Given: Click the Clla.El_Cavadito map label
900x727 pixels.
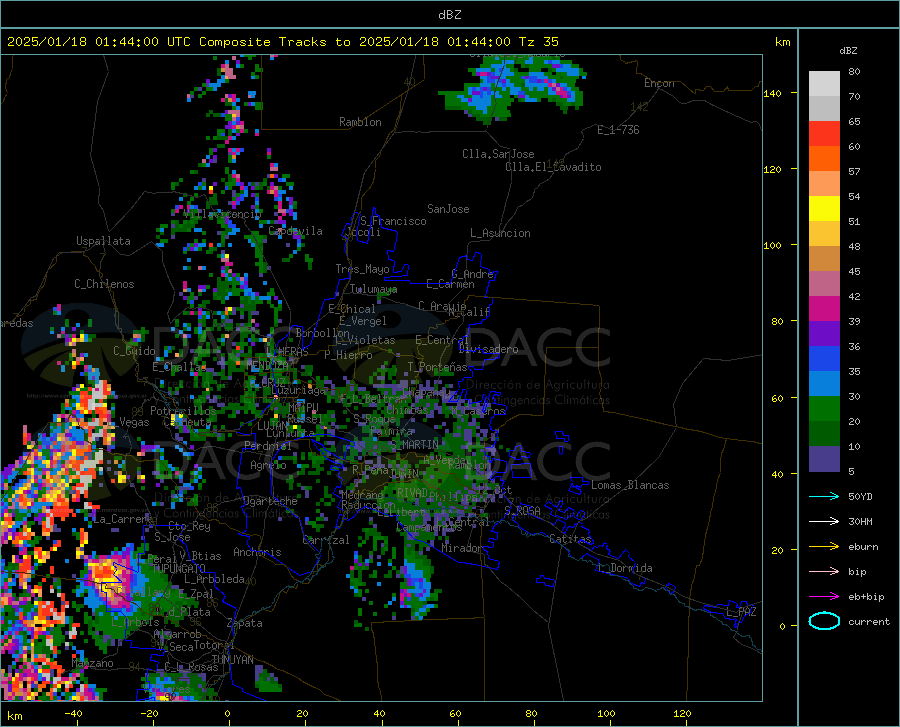Looking at the screenshot, I should [x=553, y=167].
